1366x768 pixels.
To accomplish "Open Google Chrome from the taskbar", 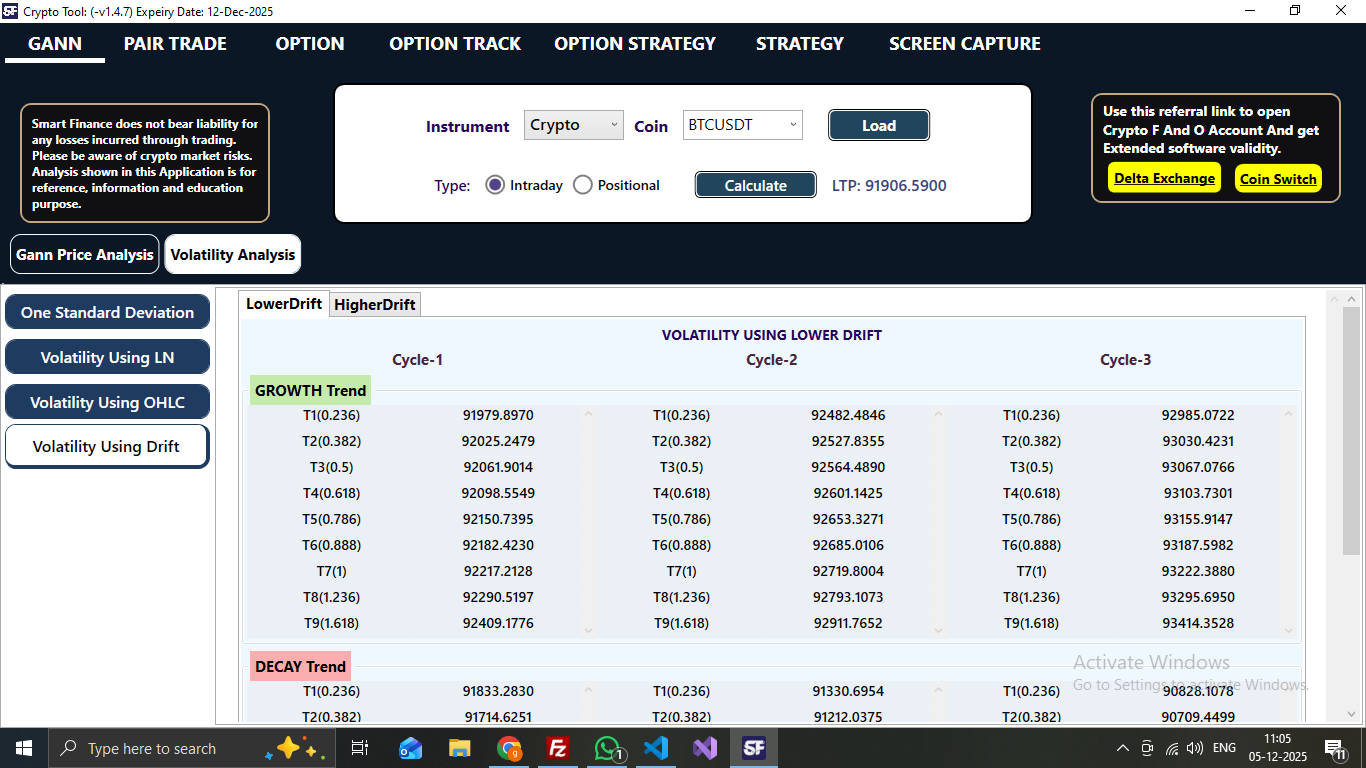I will click(509, 747).
